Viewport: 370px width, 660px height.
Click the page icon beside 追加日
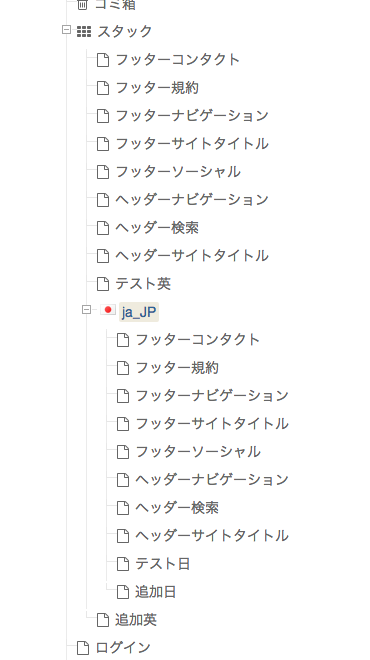point(122,592)
